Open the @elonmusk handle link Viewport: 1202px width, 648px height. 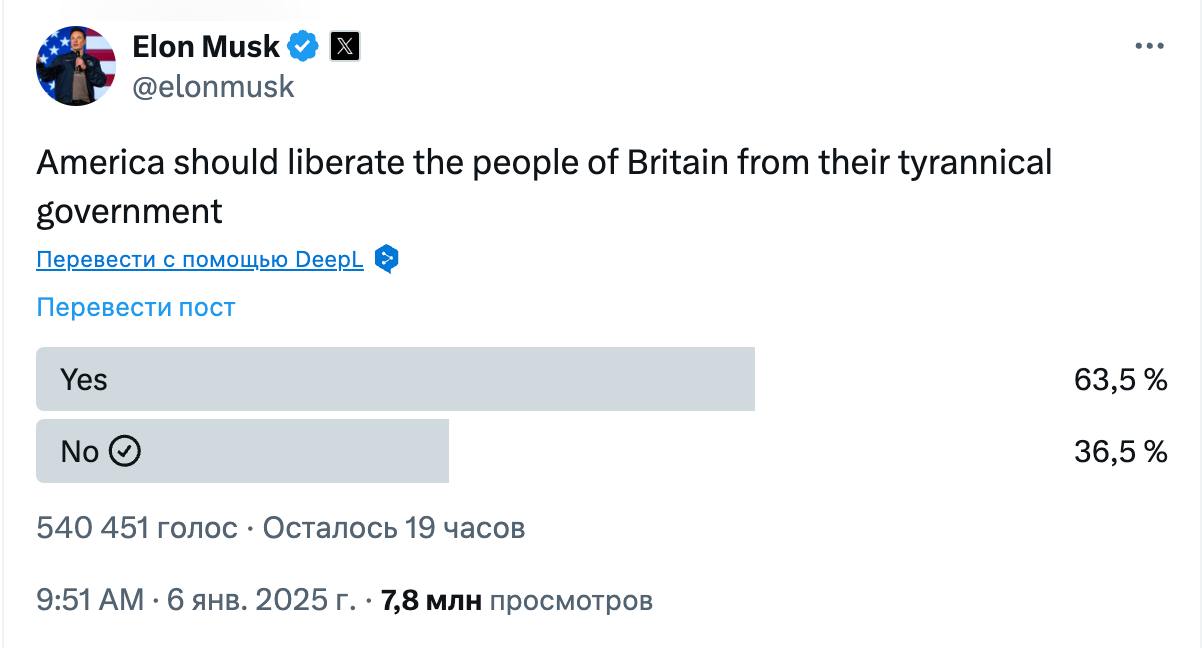pyautogui.click(x=213, y=87)
